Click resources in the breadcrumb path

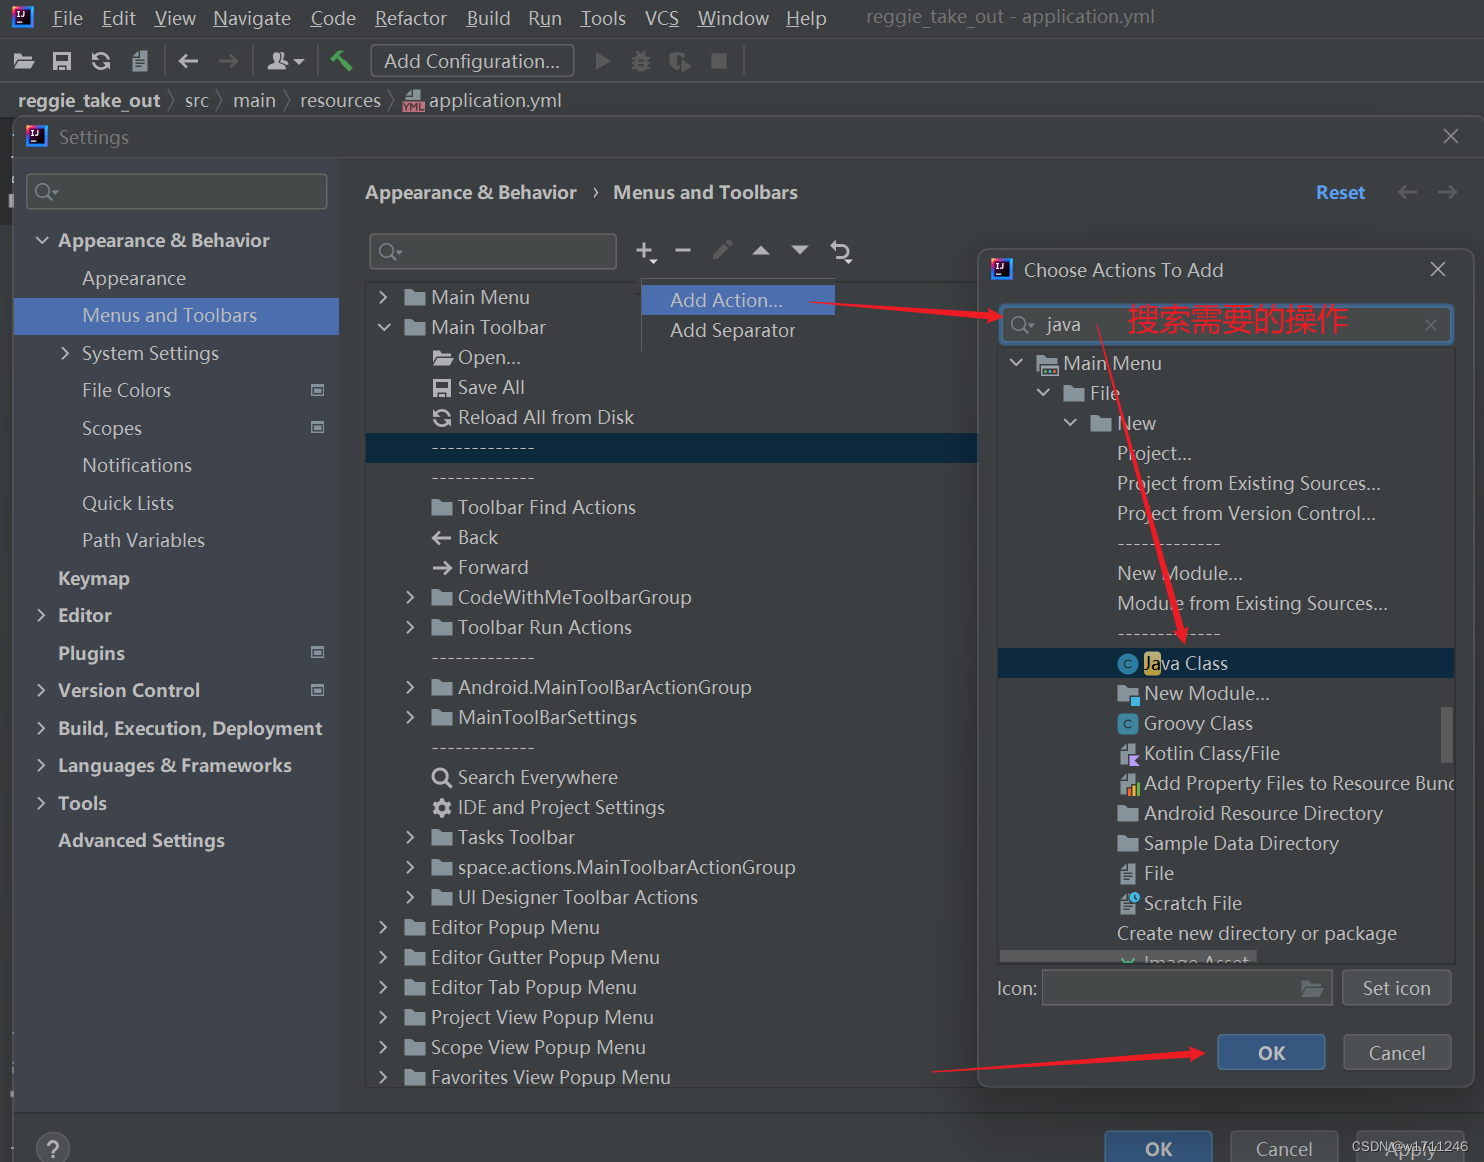[340, 100]
